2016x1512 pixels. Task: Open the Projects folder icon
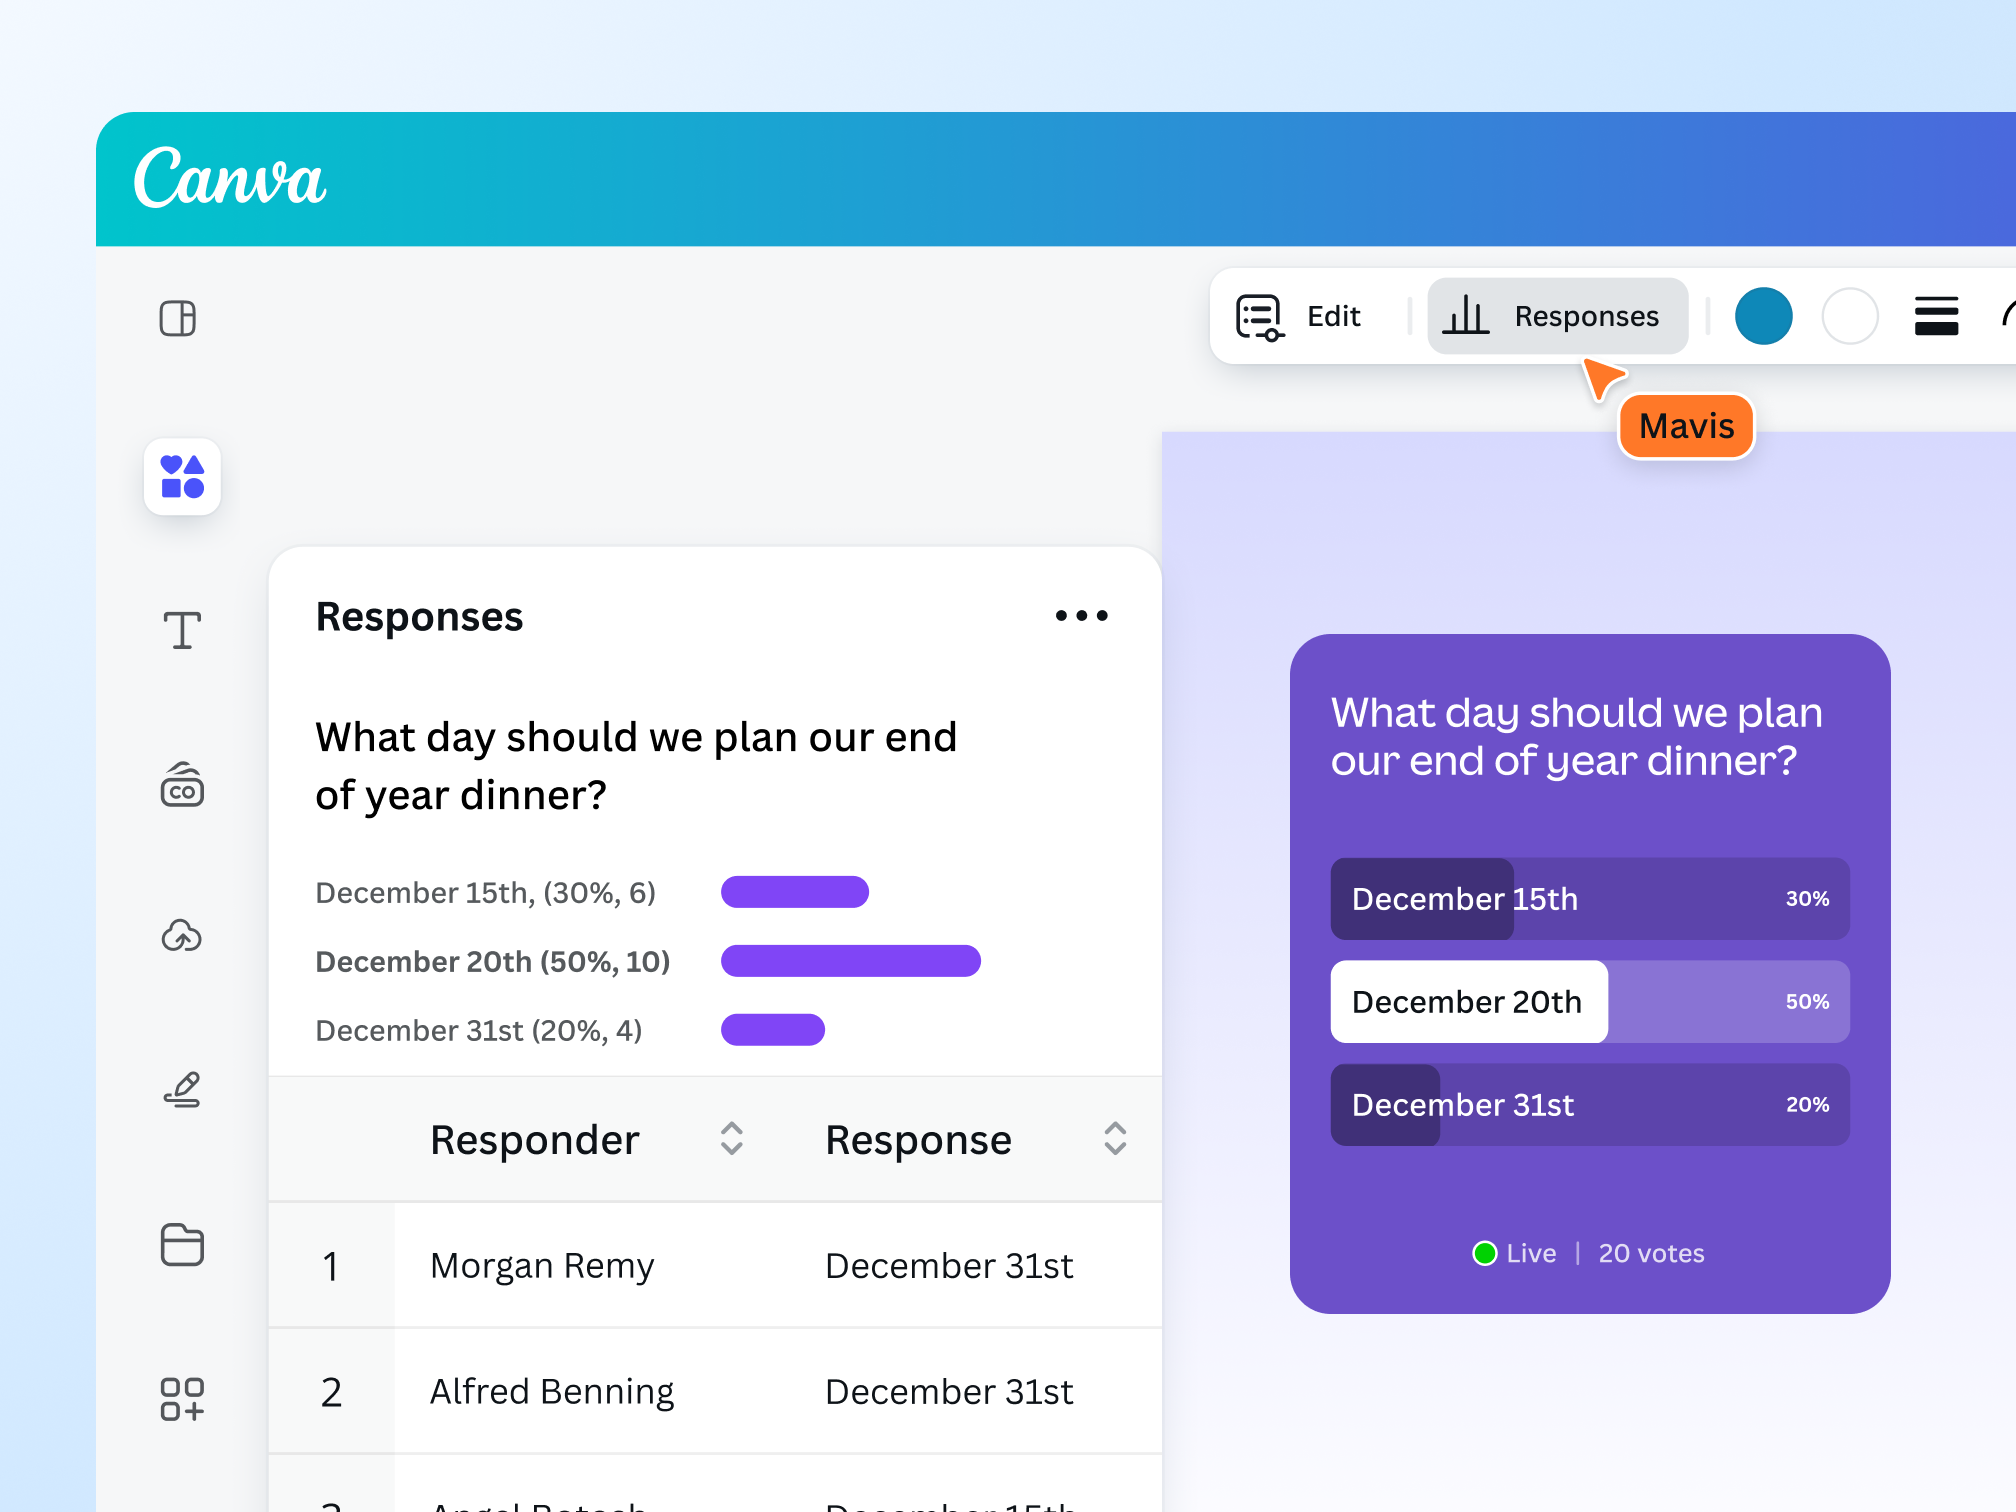[x=182, y=1245]
